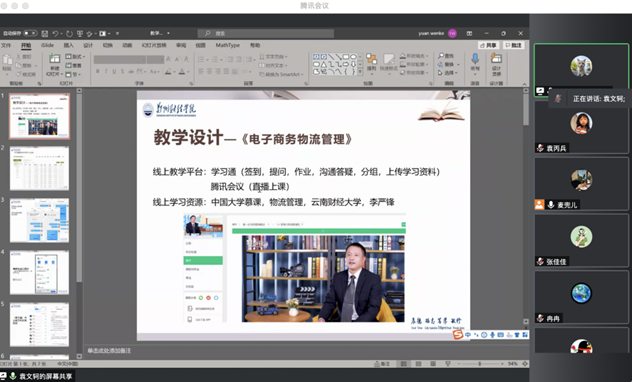Click the PowerPoint search box
This screenshot has width=632, height=382.
coord(266,33)
